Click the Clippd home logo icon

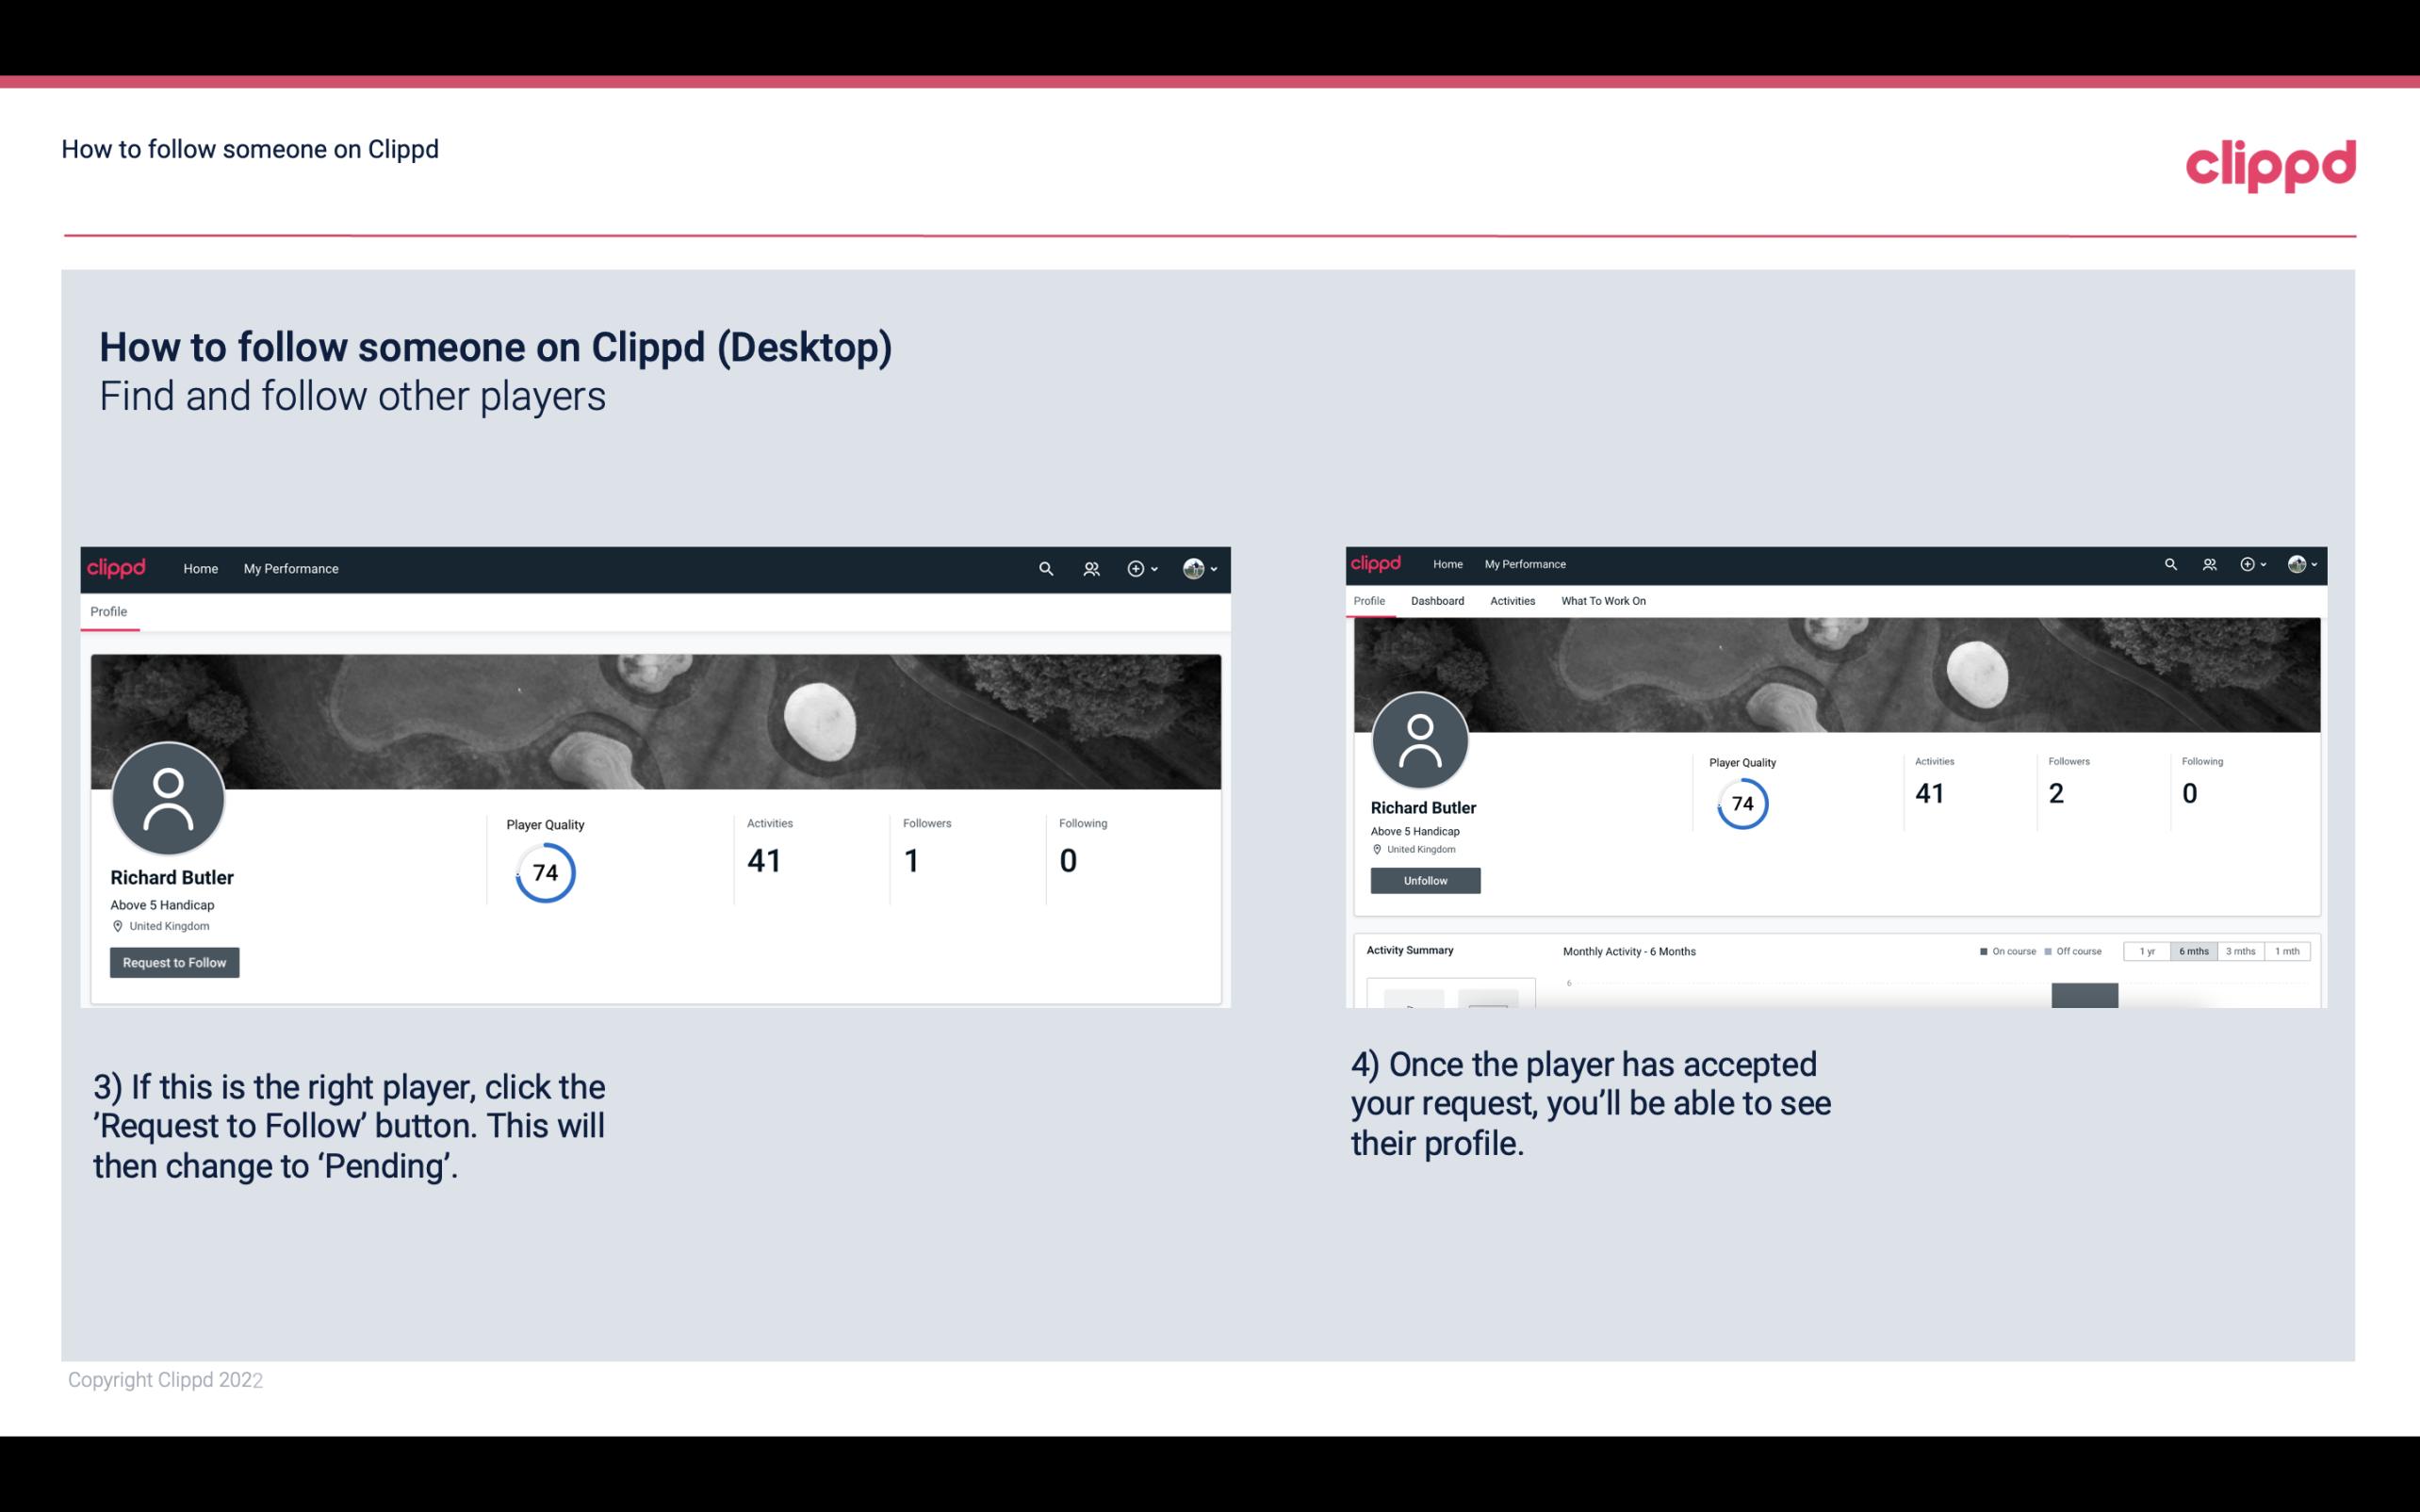(x=115, y=566)
